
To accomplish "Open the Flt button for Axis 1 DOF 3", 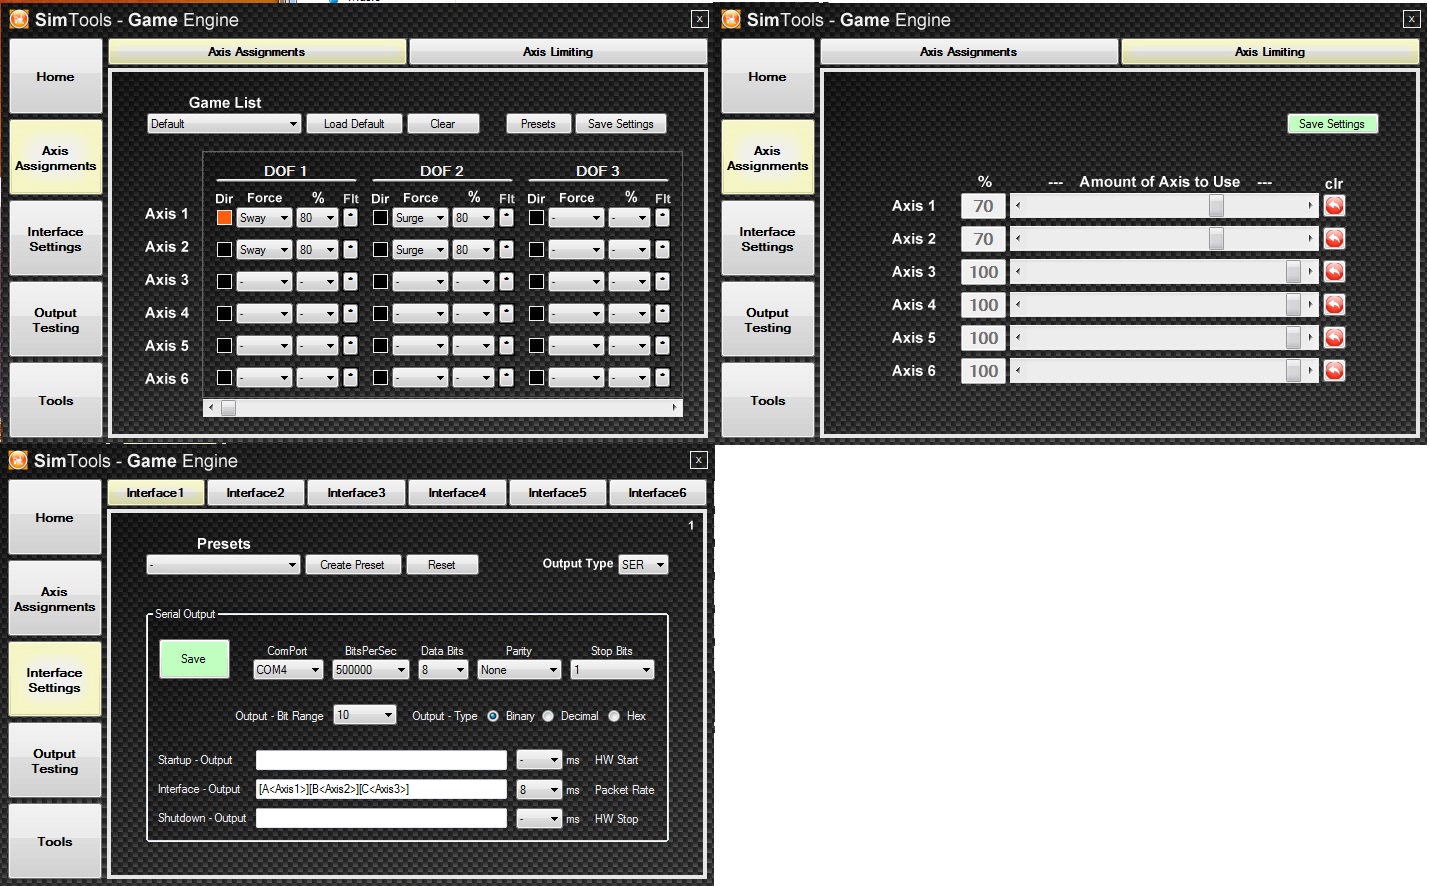I will [662, 217].
